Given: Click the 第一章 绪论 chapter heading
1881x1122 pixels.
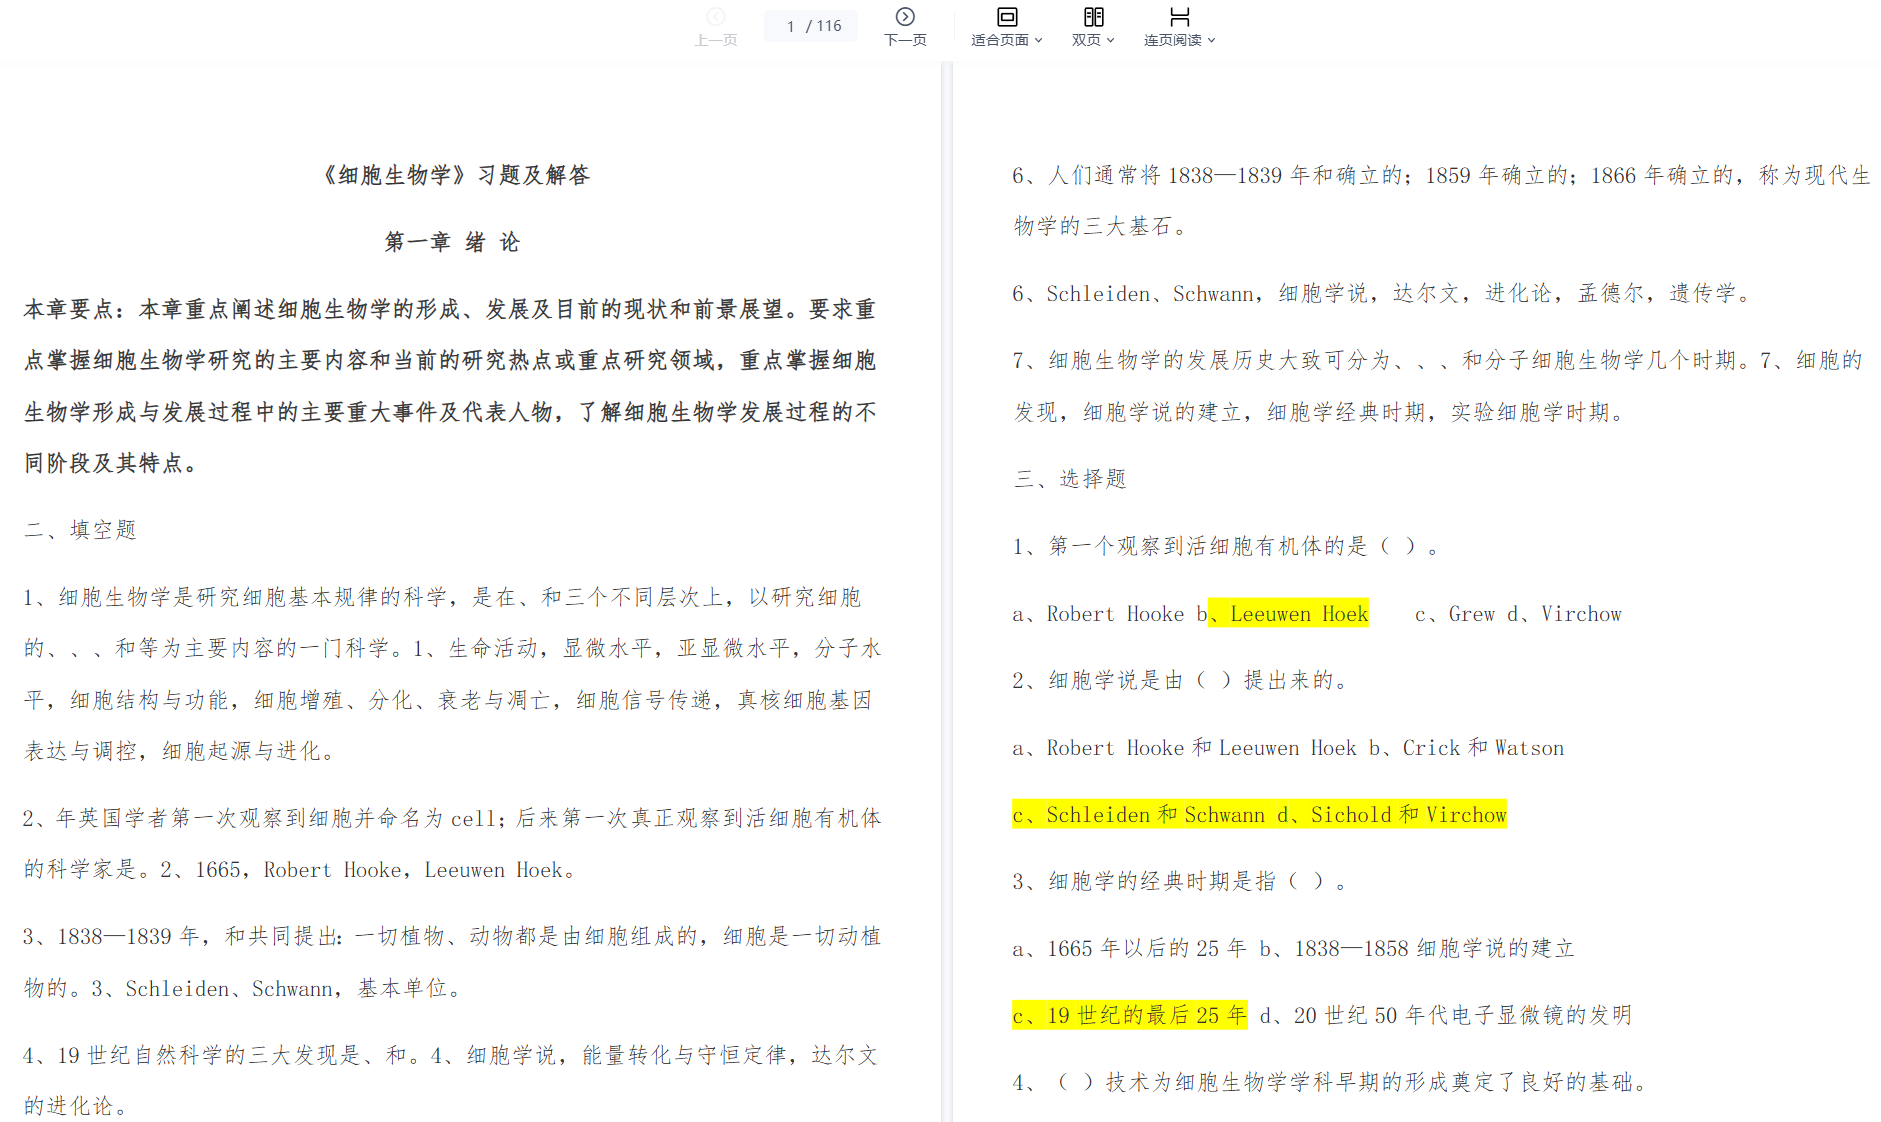Looking at the screenshot, I should click(x=452, y=242).
